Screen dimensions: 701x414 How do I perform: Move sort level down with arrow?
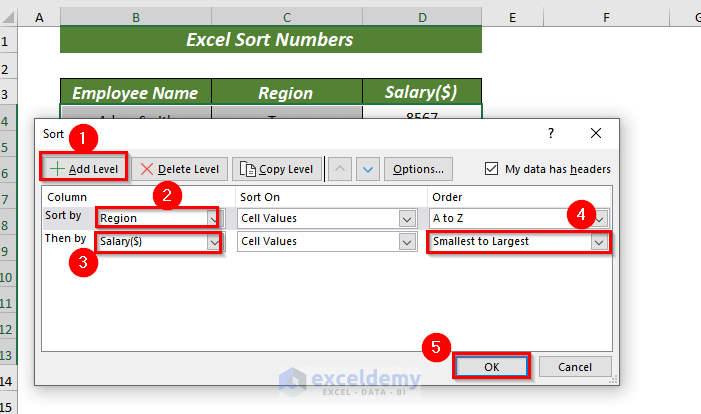tap(368, 169)
